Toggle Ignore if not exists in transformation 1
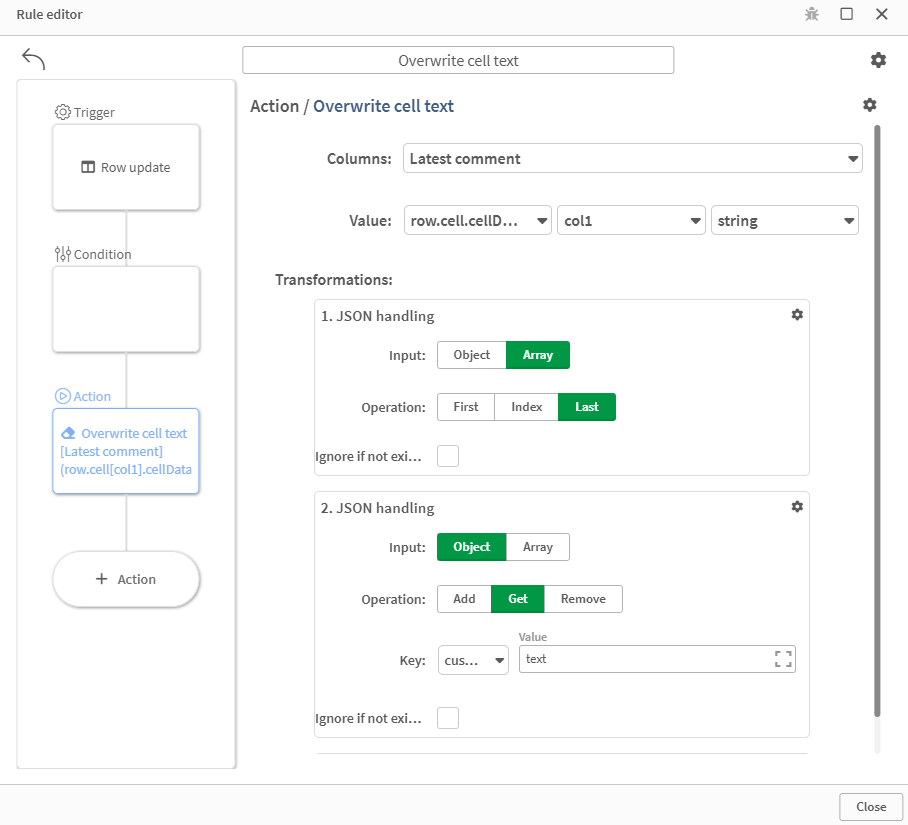Screen dimensions: 908x825 [448, 456]
